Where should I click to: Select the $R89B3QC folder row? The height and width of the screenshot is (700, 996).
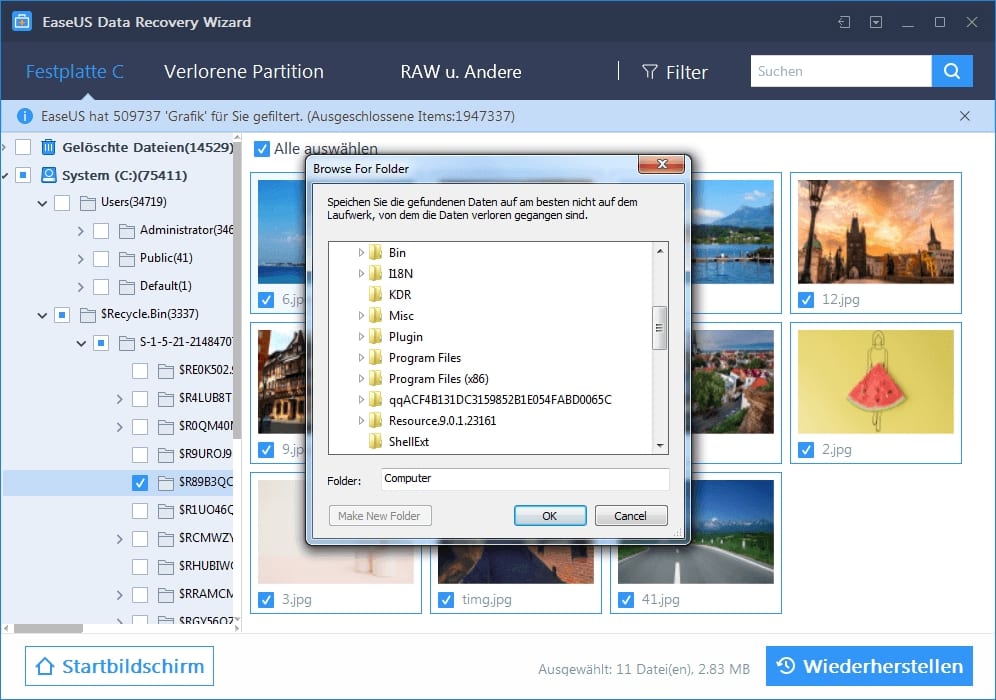pyautogui.click(x=118, y=482)
